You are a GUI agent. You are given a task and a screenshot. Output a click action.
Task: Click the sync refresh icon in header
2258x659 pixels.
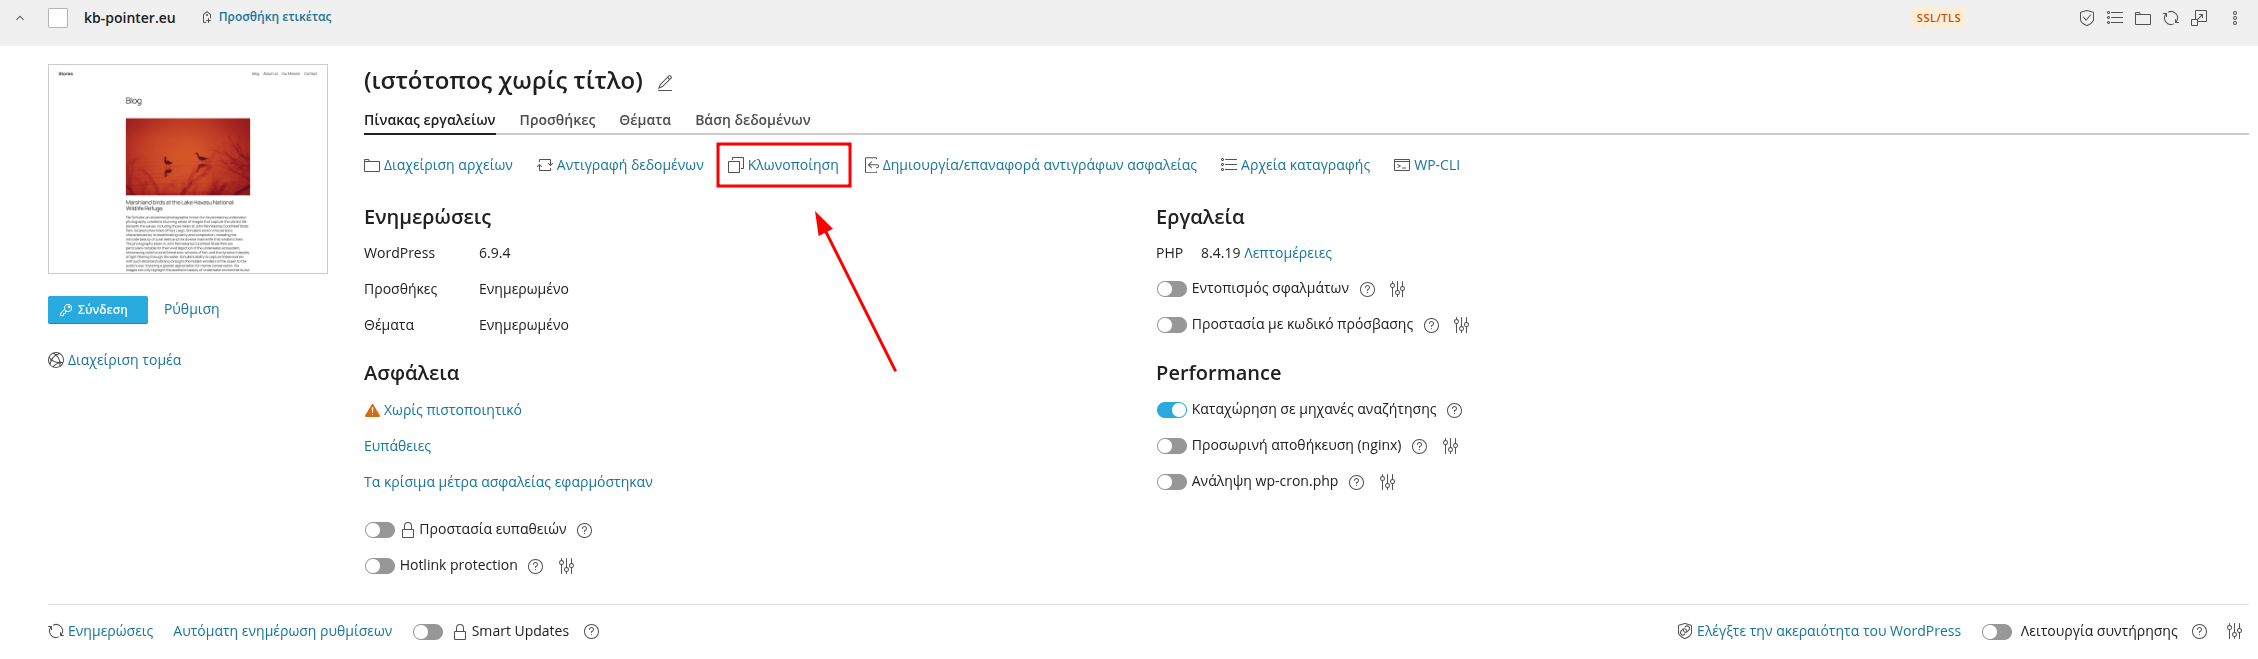(x=2170, y=18)
